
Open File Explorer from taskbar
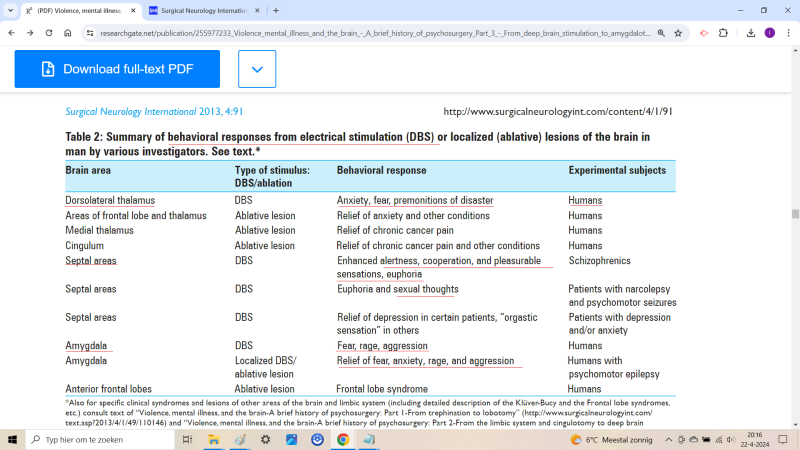click(213, 439)
